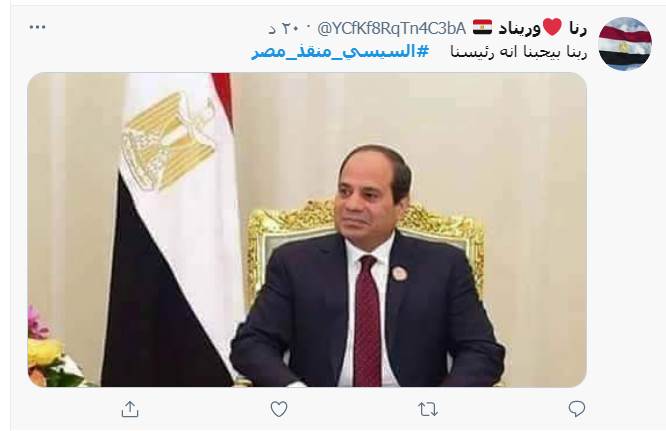Viewport: 666px width, 431px height.
Task: Share the tweet with the upload arrow icon
Action: pos(130,409)
